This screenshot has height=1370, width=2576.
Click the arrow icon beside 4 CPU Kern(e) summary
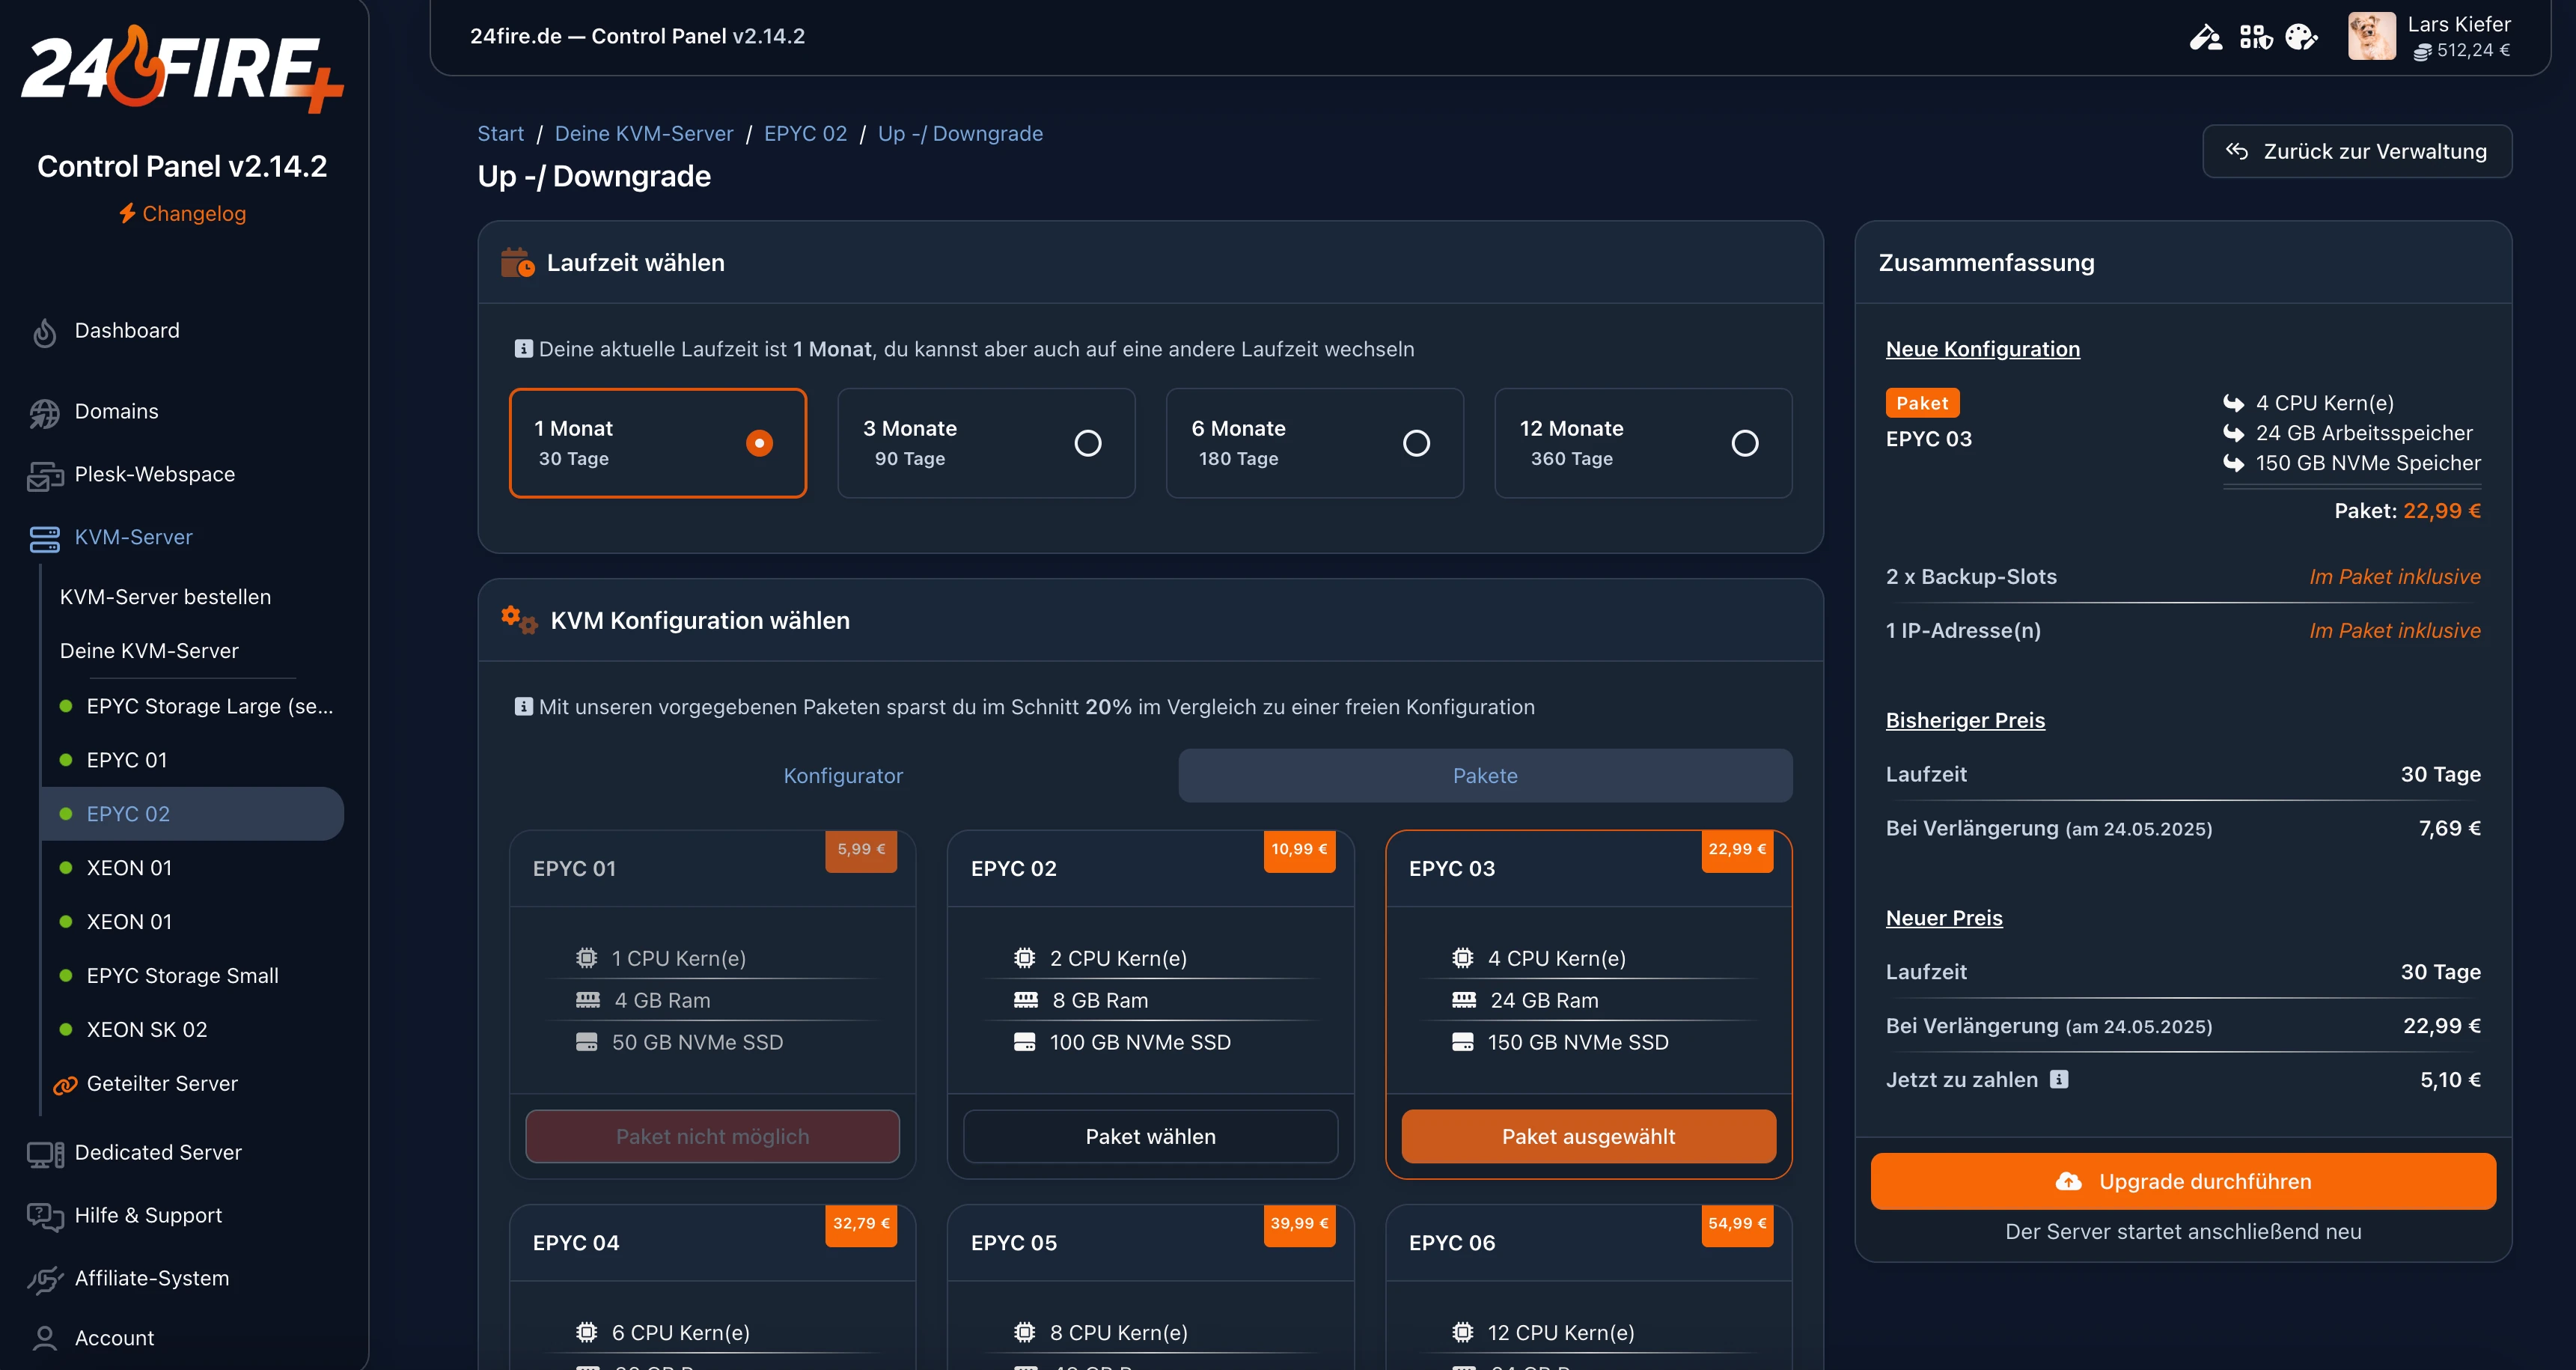(2233, 403)
